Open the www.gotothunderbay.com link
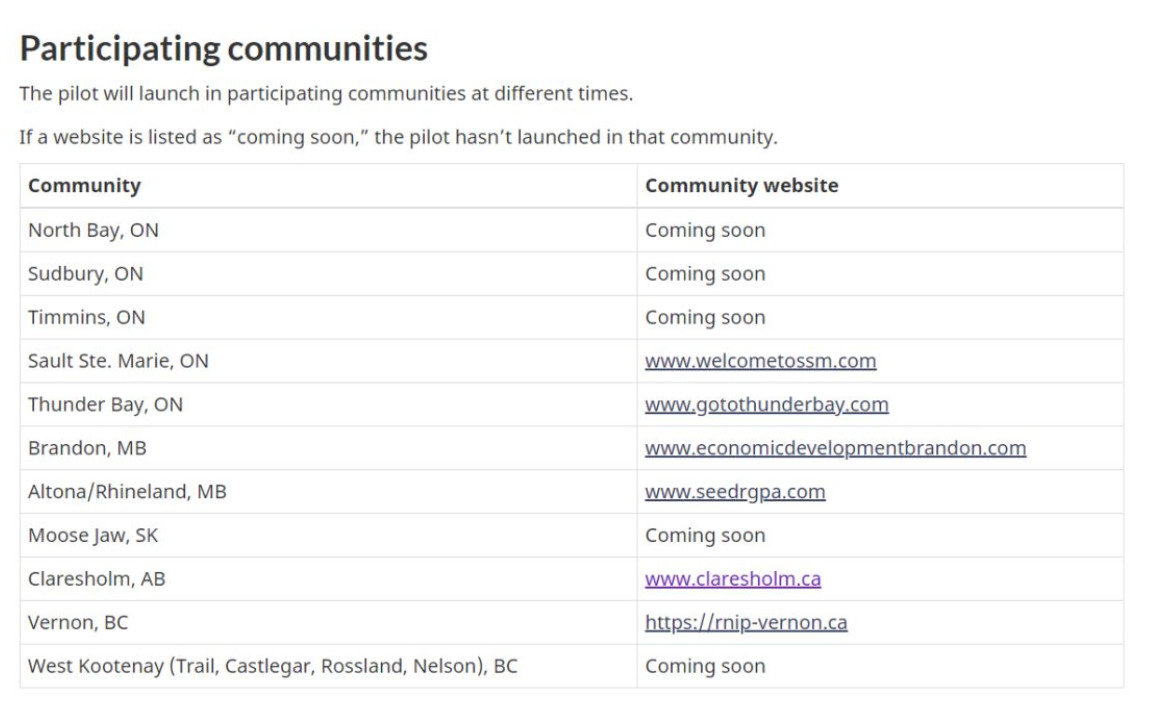Viewport: 1156px width, 722px height. 766,405
